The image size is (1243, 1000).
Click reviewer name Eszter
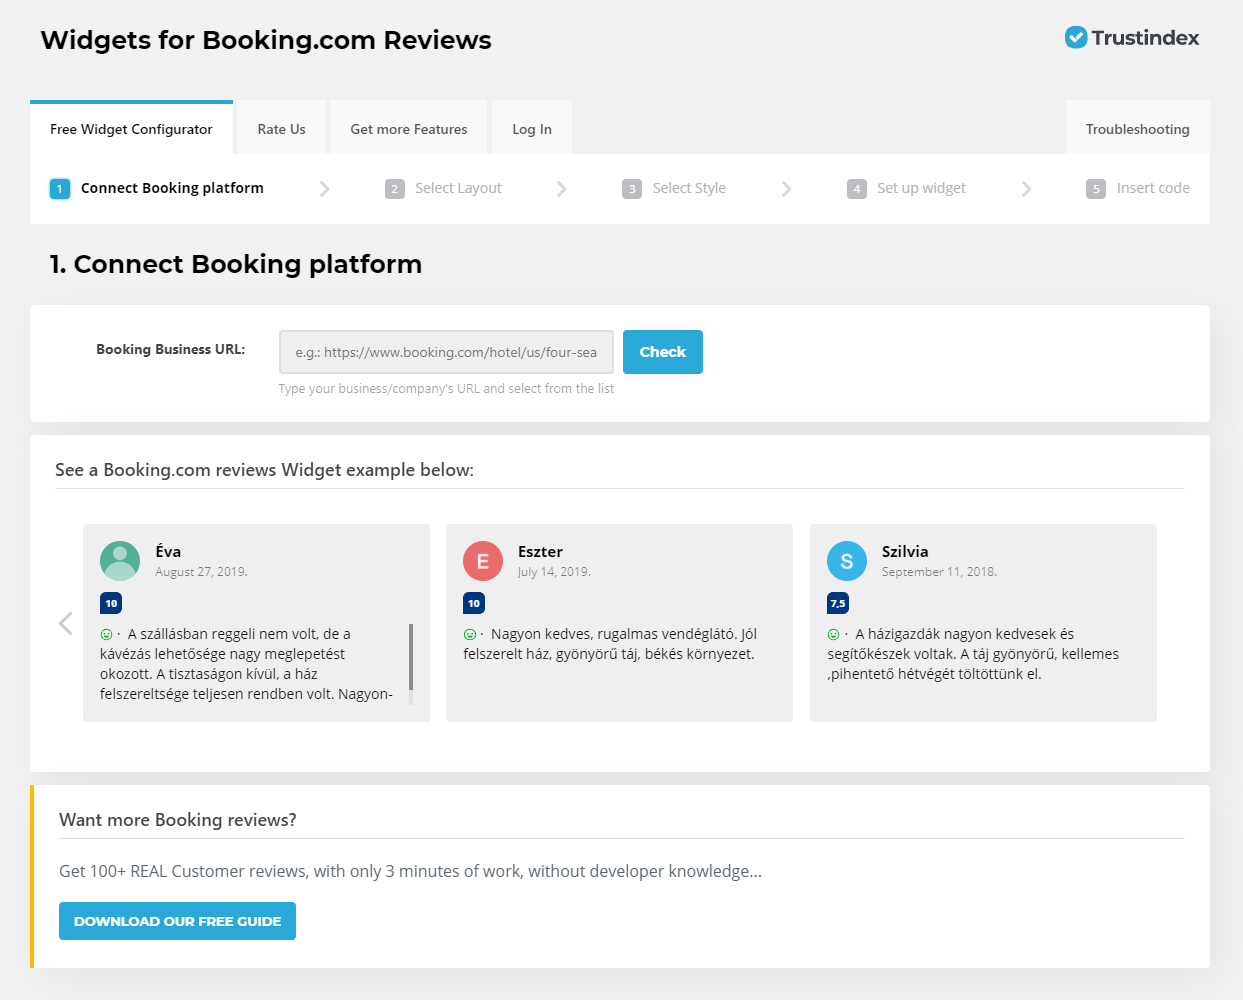pos(540,551)
